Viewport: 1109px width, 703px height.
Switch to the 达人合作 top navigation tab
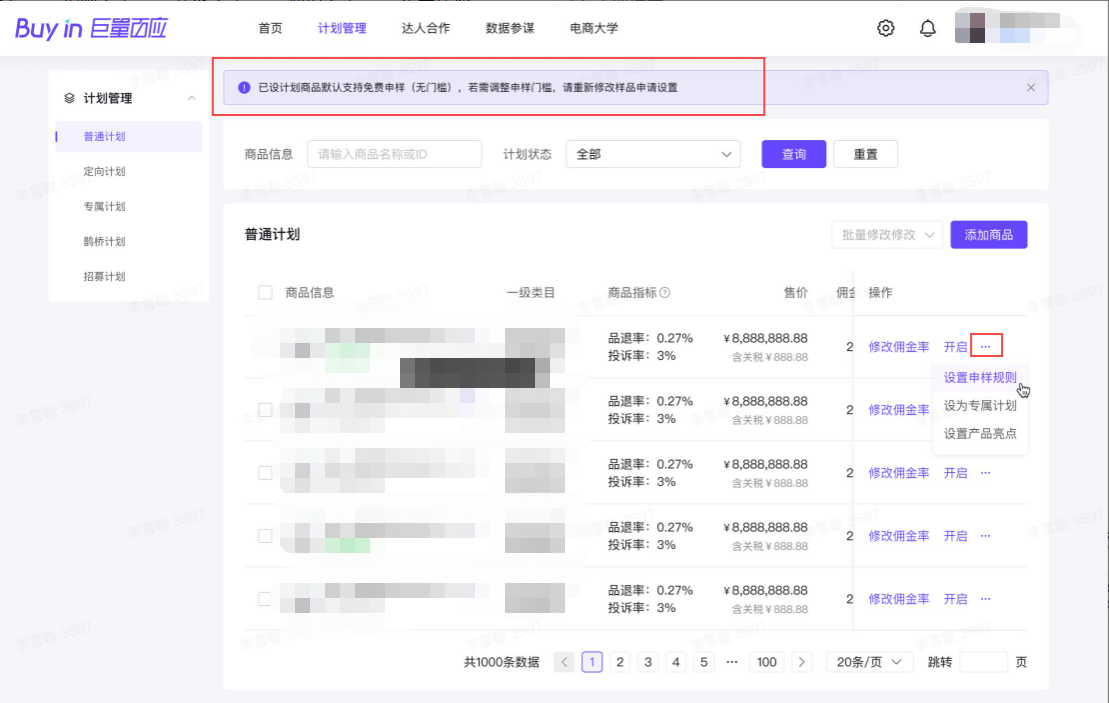click(426, 28)
